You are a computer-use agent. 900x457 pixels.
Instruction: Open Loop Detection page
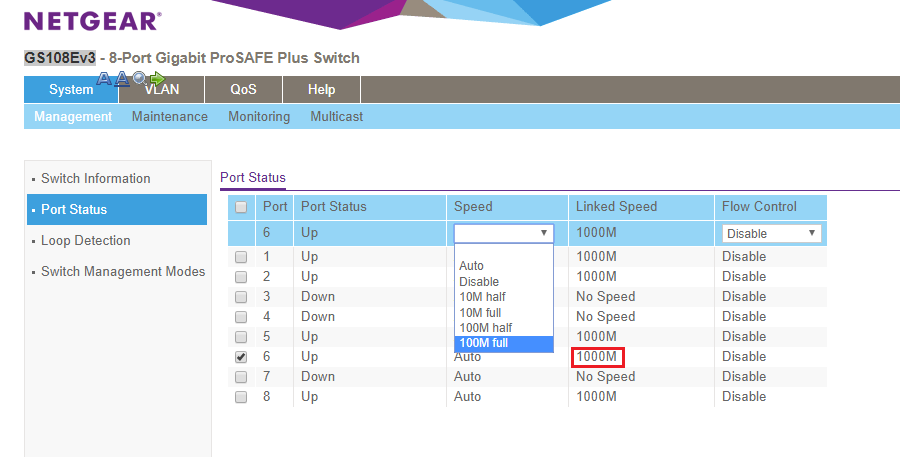(86, 240)
